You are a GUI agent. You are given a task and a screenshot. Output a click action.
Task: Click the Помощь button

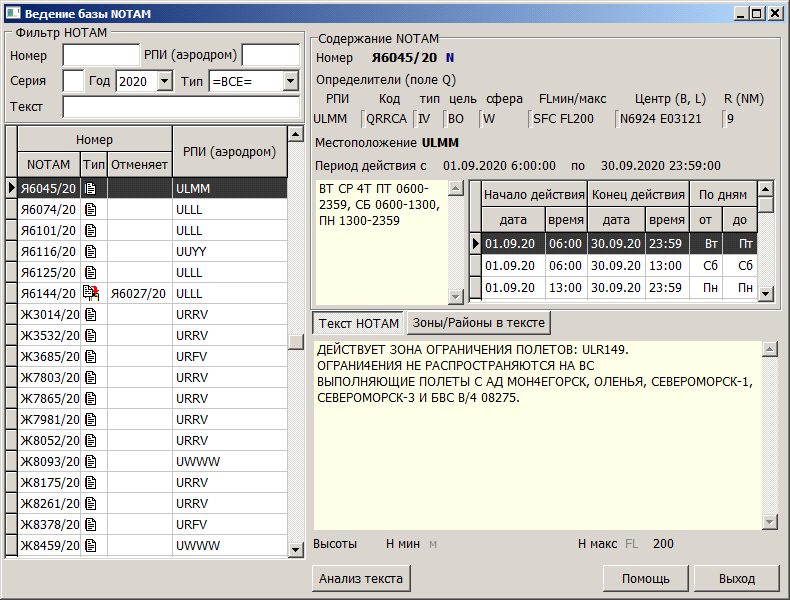645,578
